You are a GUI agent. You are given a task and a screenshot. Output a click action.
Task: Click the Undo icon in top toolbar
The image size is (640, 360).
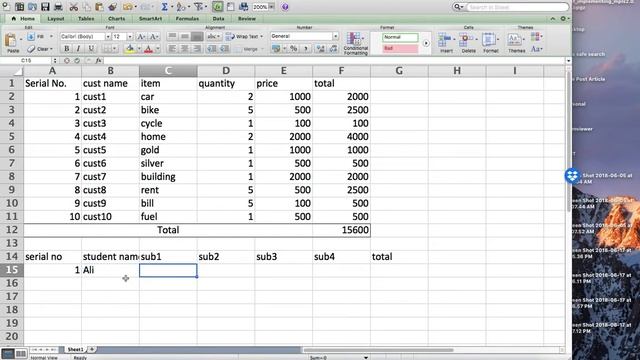127,7
